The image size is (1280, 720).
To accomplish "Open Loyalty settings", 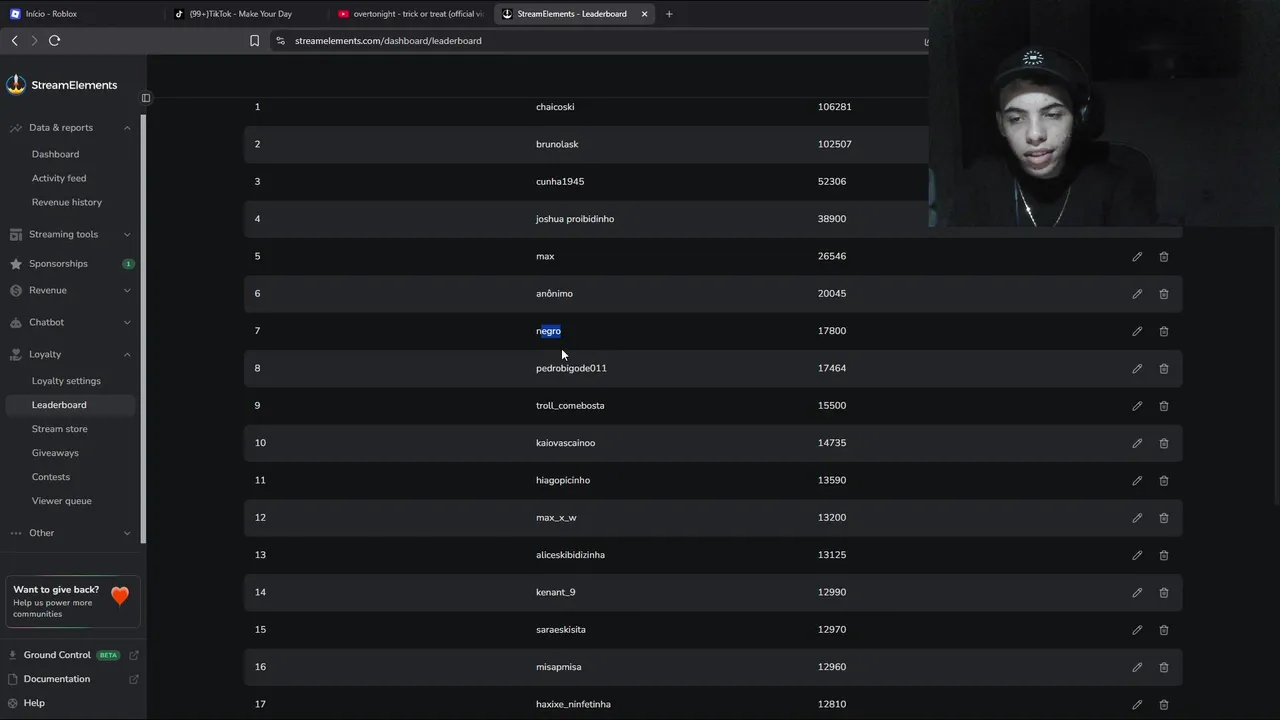I will (x=66, y=381).
